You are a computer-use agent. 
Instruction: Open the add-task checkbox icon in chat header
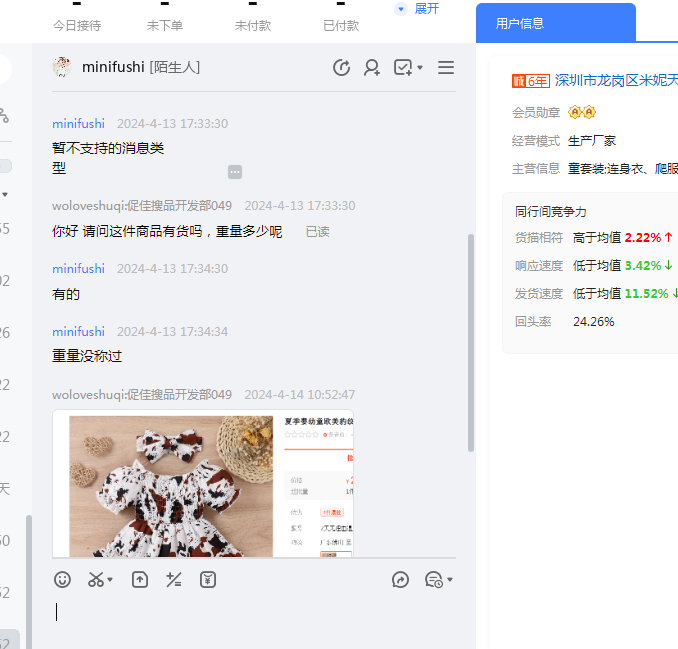point(403,67)
